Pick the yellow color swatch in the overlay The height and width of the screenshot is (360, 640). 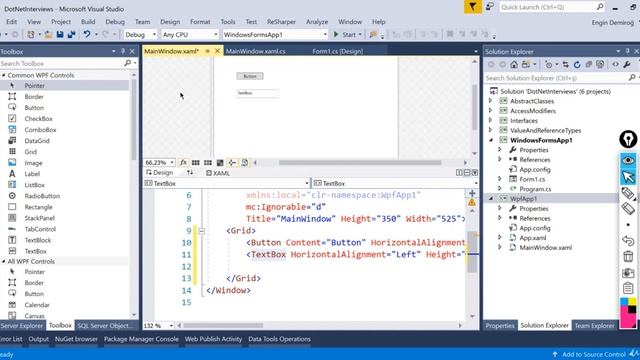[632, 302]
